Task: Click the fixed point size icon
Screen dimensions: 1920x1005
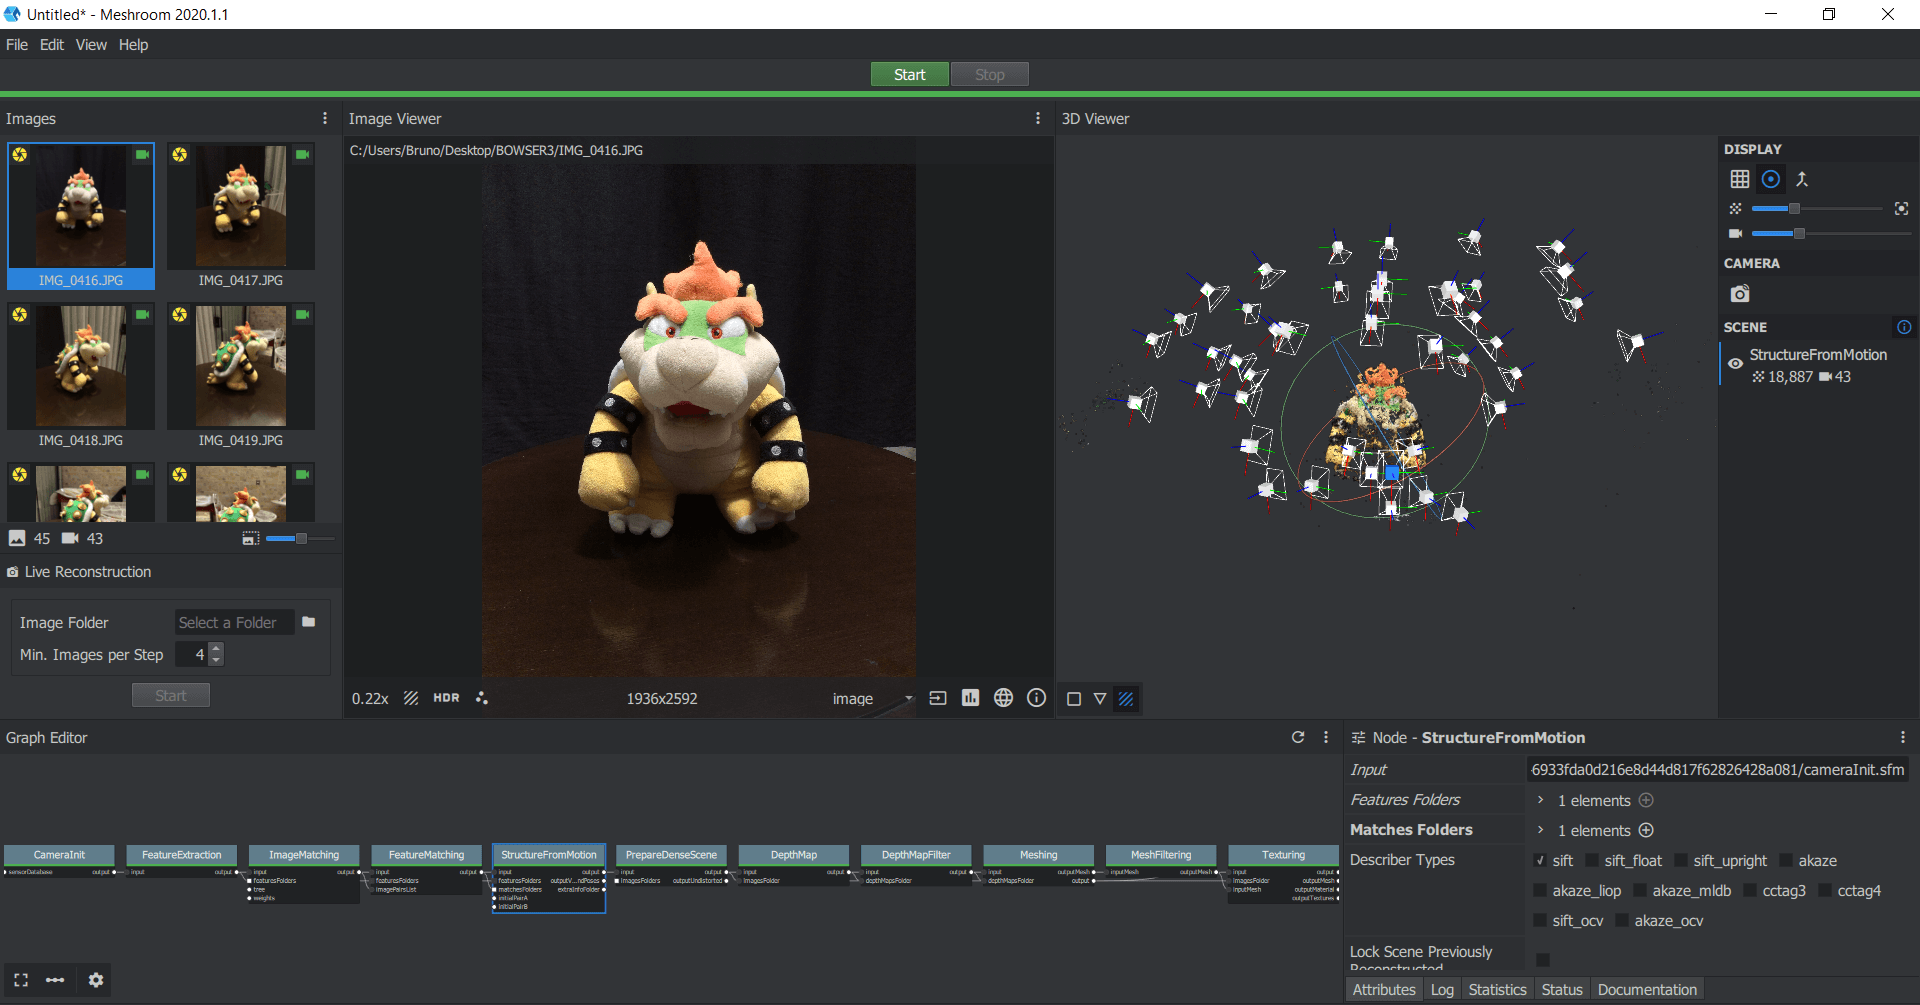Action: click(1901, 209)
